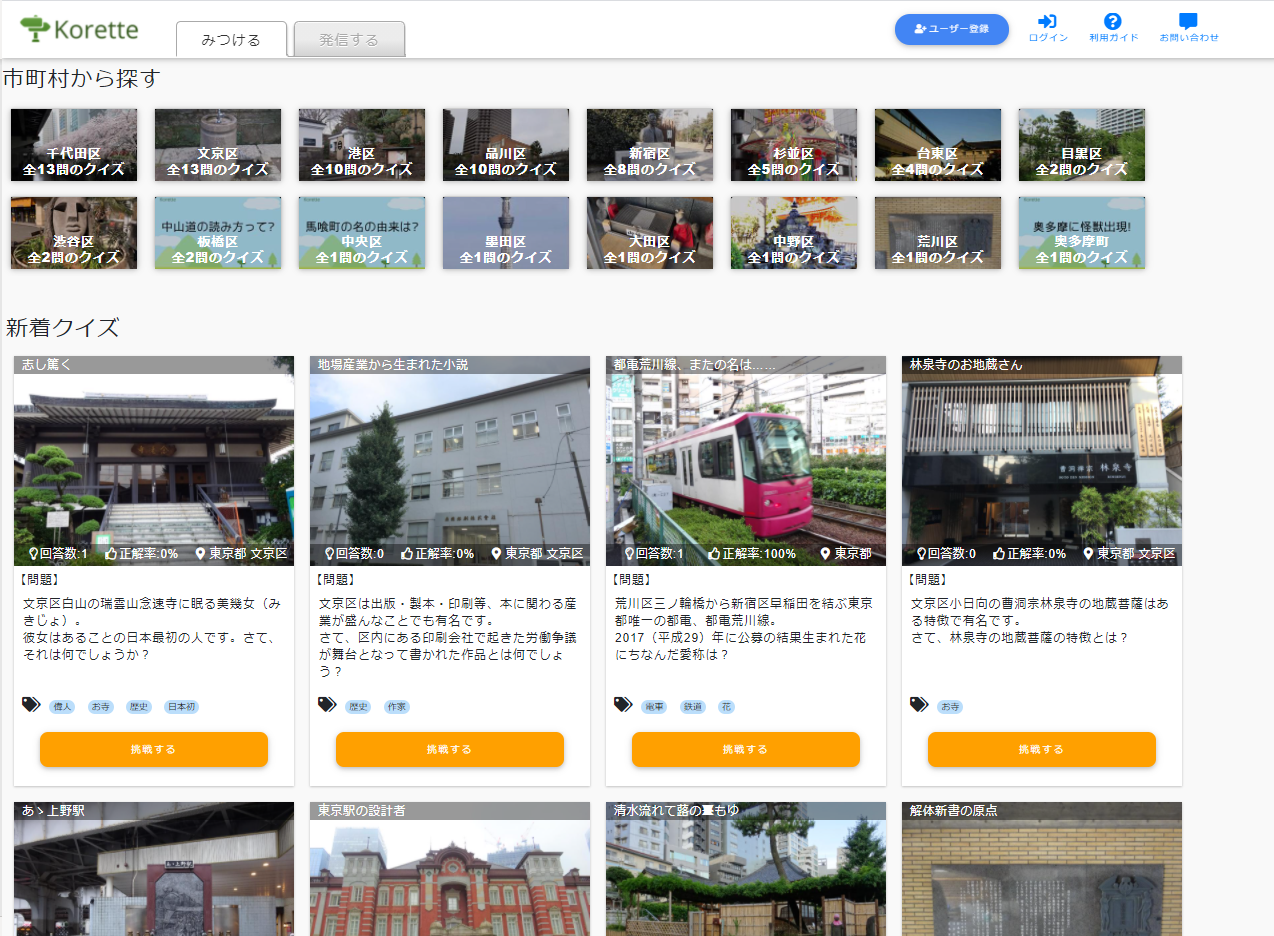Open the 新宿区 quiz area tile
1274x936 pixels.
[x=650, y=145]
